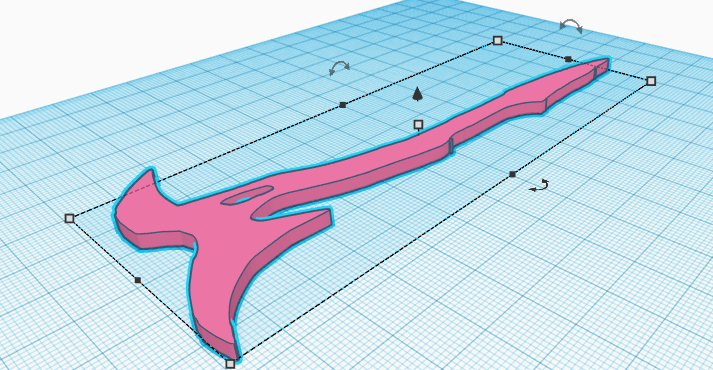Click the flat rotate arrow near the front edge

coord(540,185)
